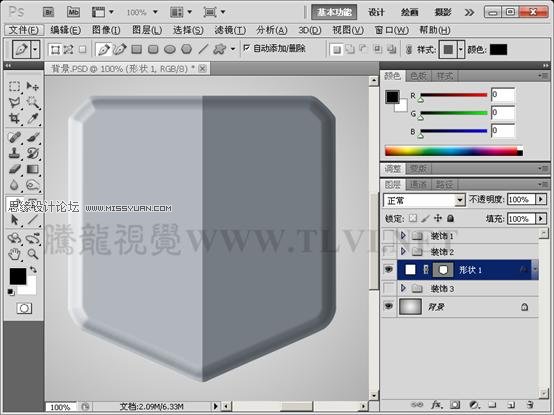
Task: Open the Pen tool preset picker arrow
Action: click(35, 49)
